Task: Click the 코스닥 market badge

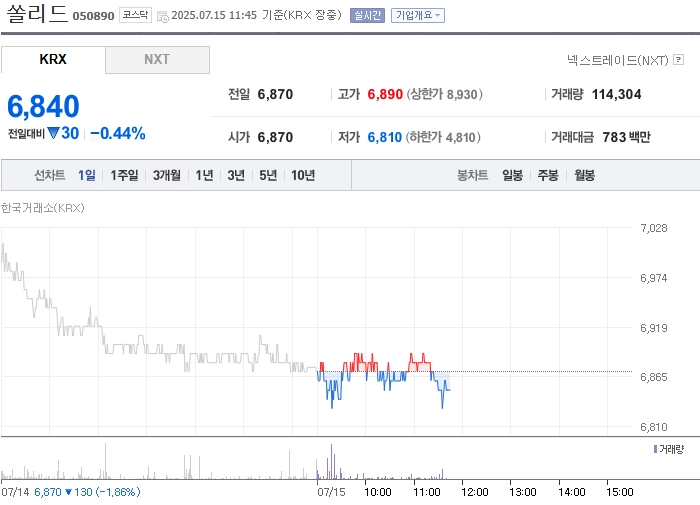Action: pyautogui.click(x=135, y=15)
